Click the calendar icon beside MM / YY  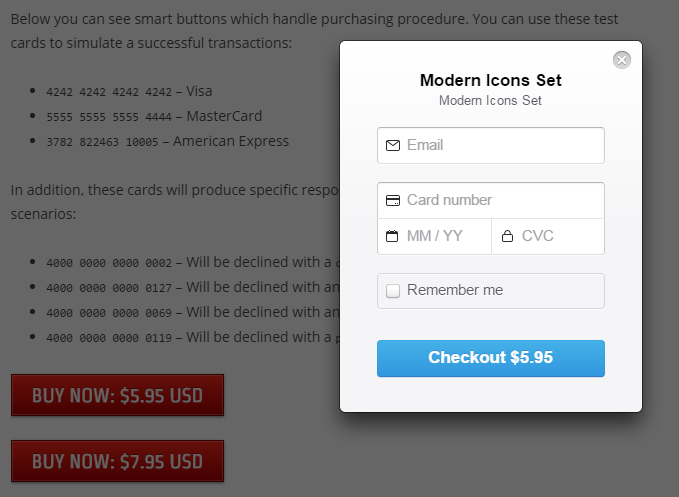click(392, 237)
